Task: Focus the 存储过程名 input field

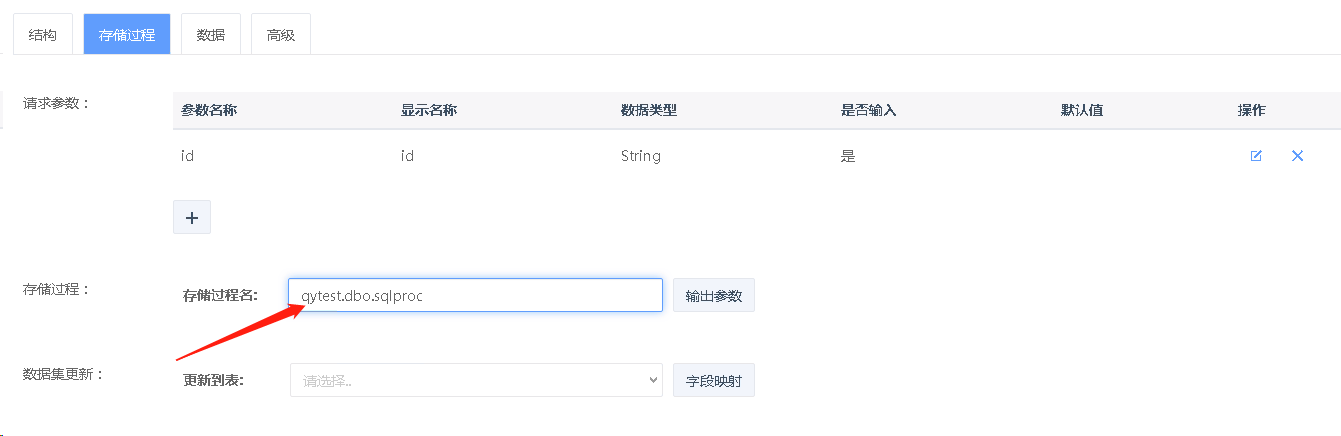Action: [475, 295]
